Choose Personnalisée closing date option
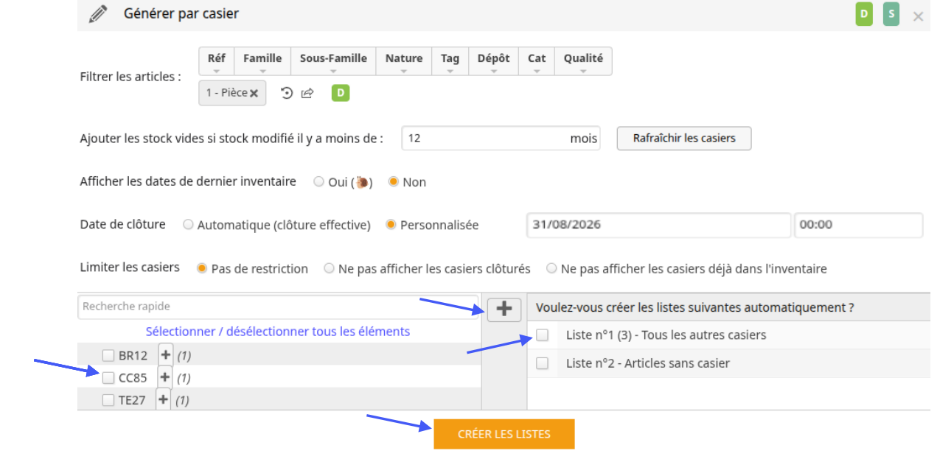This screenshot has width=932, height=454. point(391,225)
